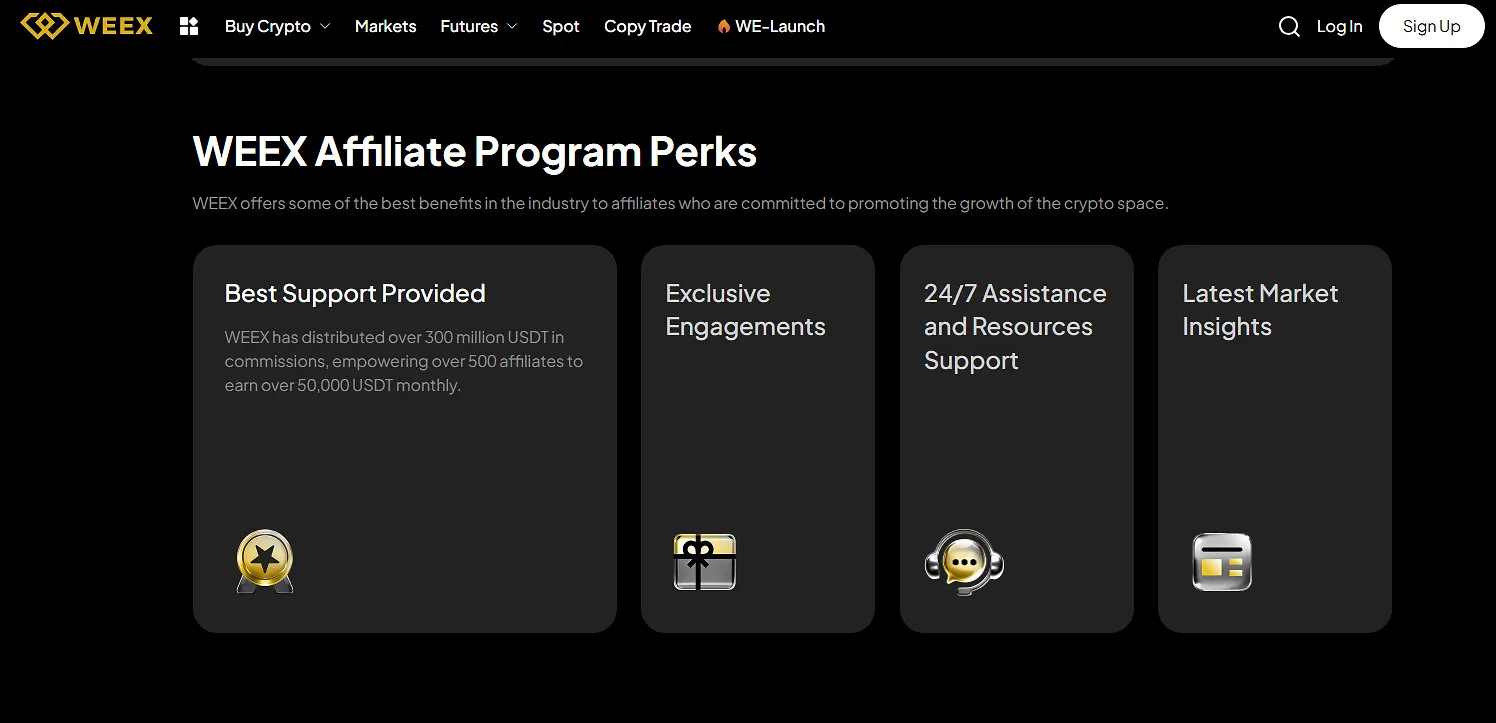
Task: Open the apps grid icon menu
Action: pyautogui.click(x=189, y=26)
